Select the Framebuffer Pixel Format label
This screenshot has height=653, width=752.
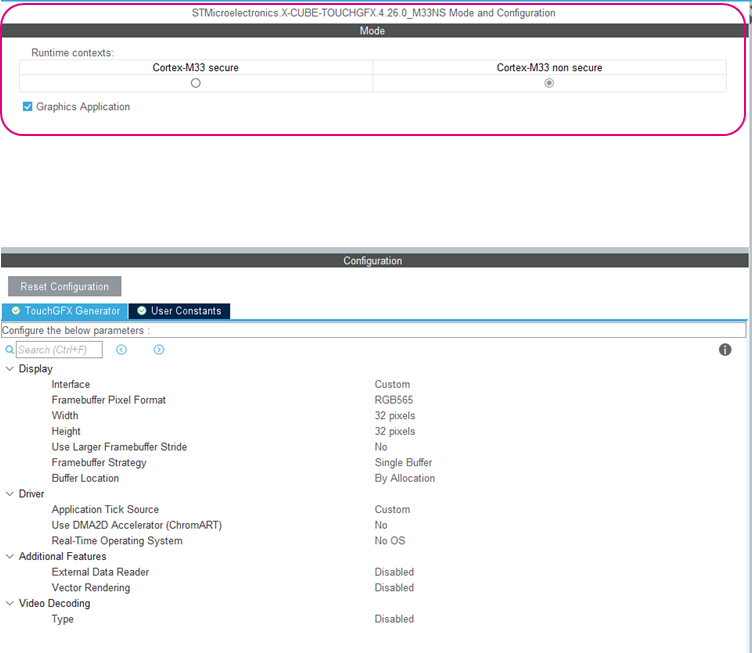click(x=108, y=400)
